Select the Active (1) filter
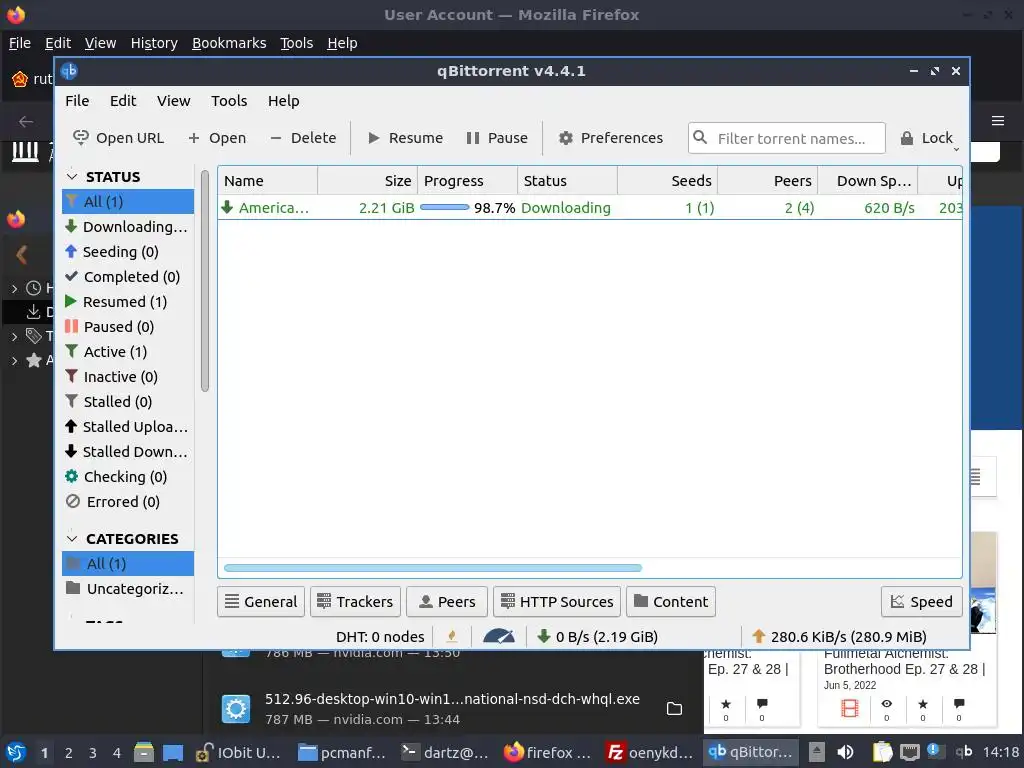1024x768 pixels. tap(128, 351)
